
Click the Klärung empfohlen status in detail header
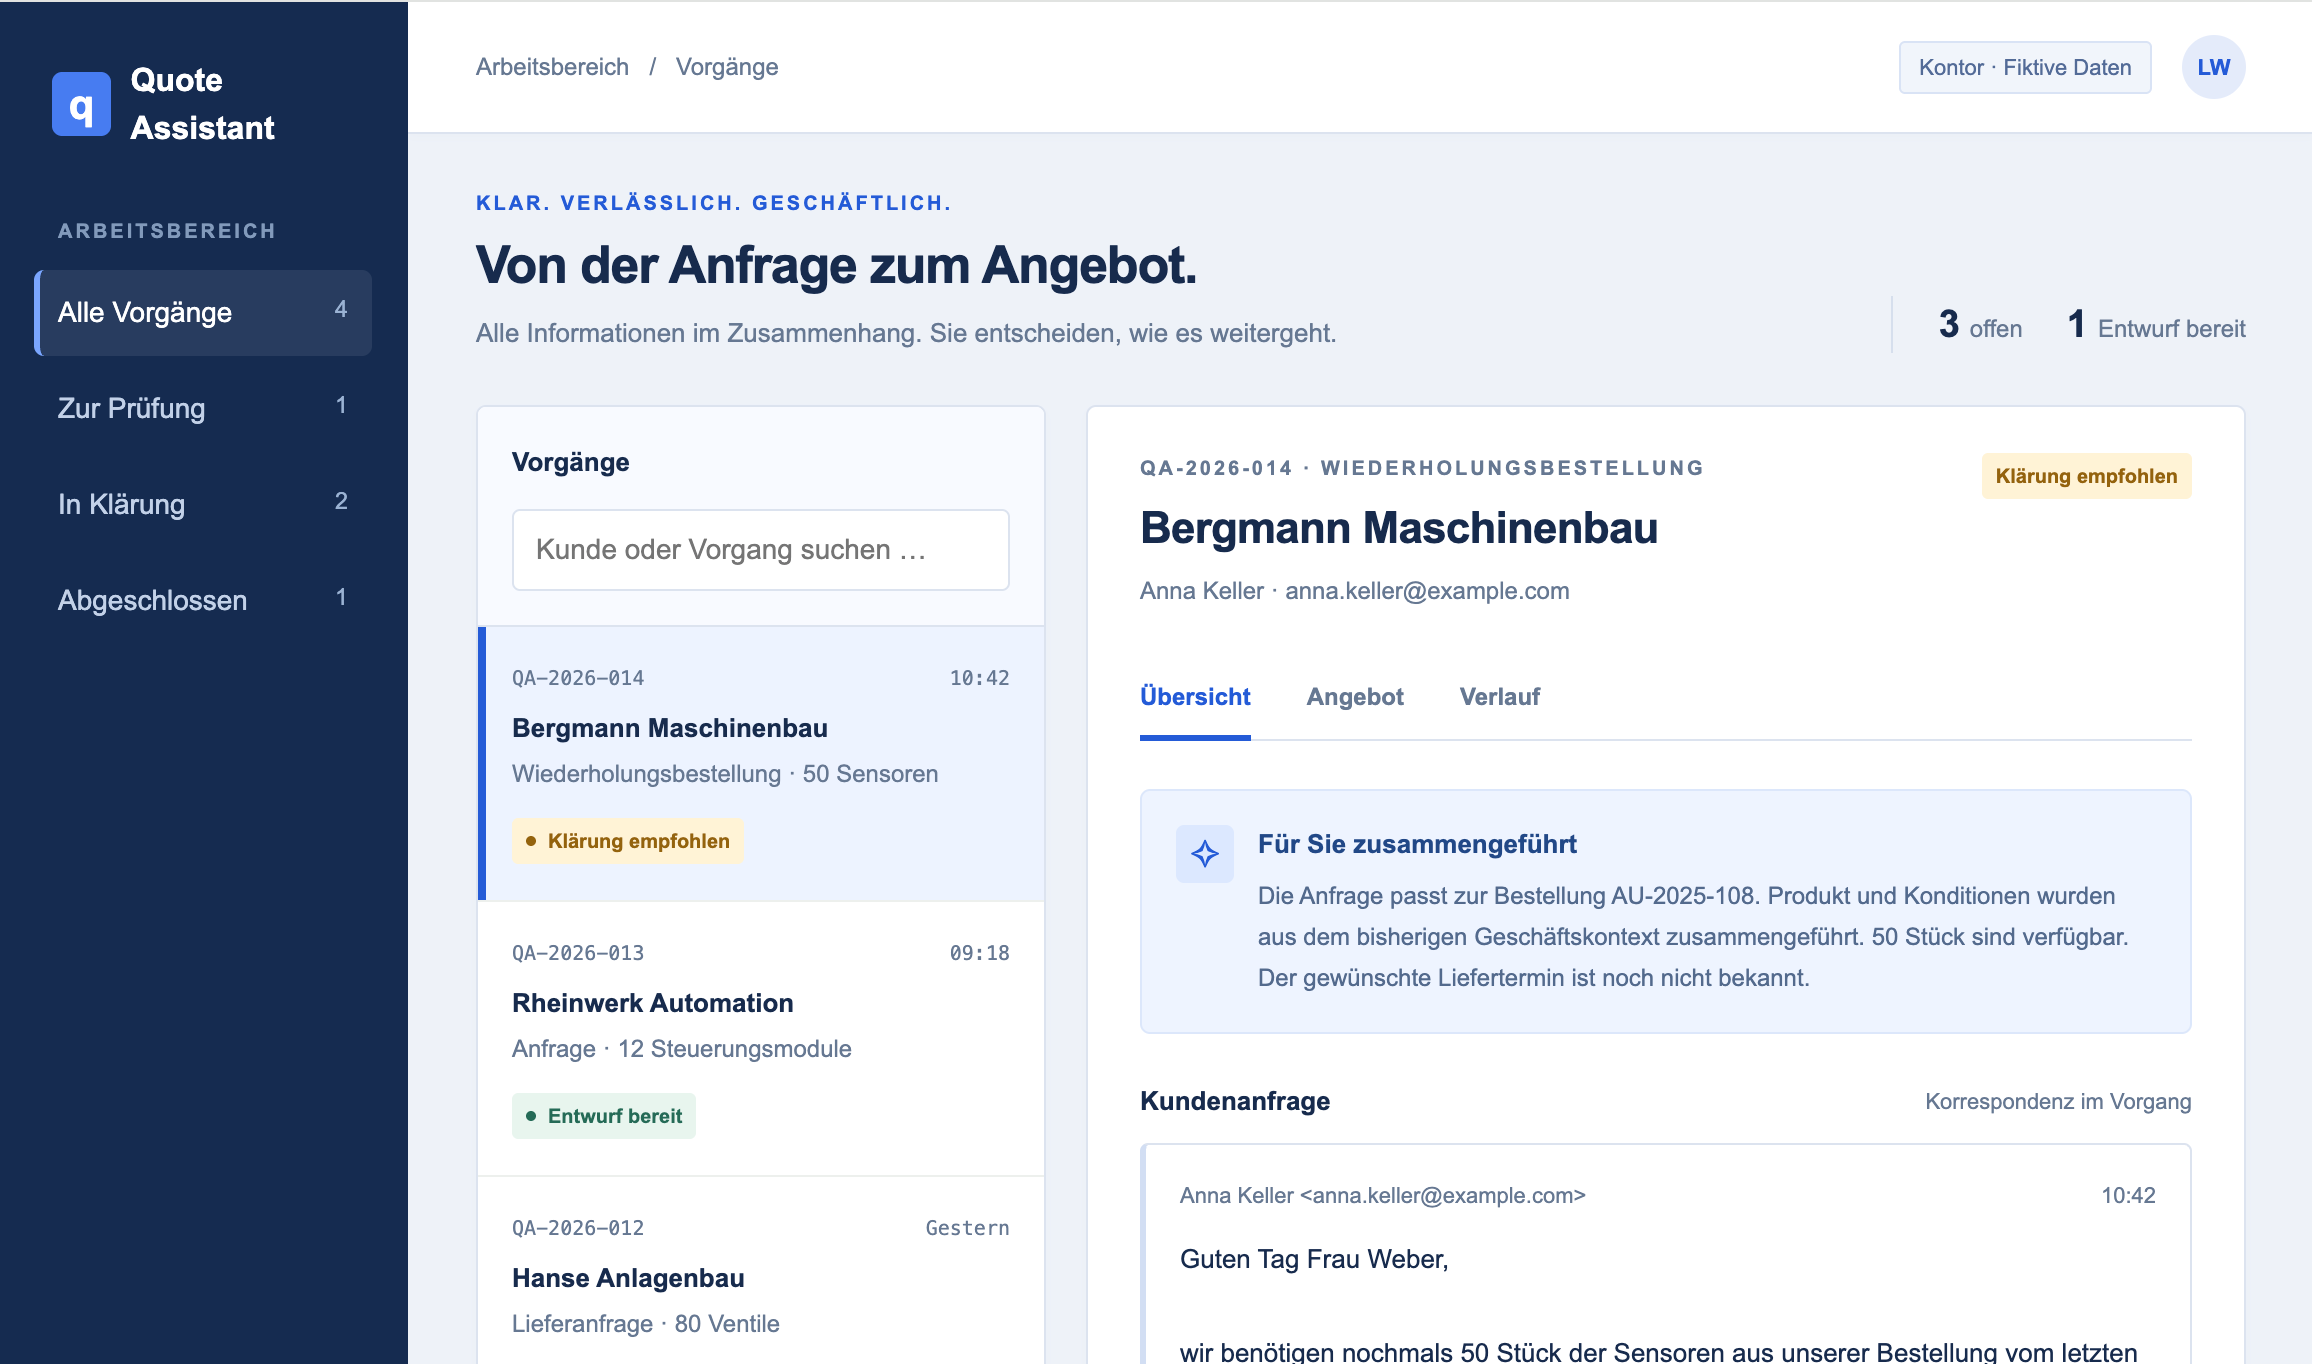click(2086, 476)
